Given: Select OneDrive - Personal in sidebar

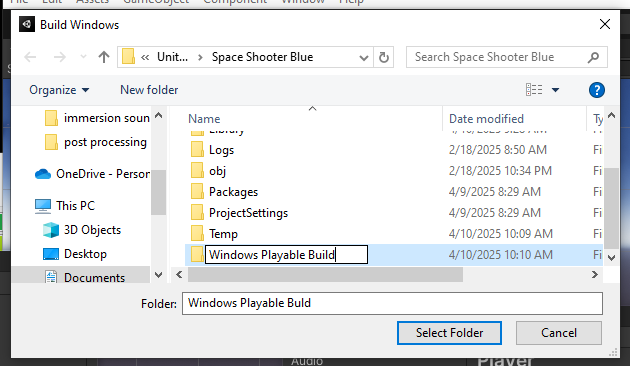Looking at the screenshot, I should [x=92, y=174].
